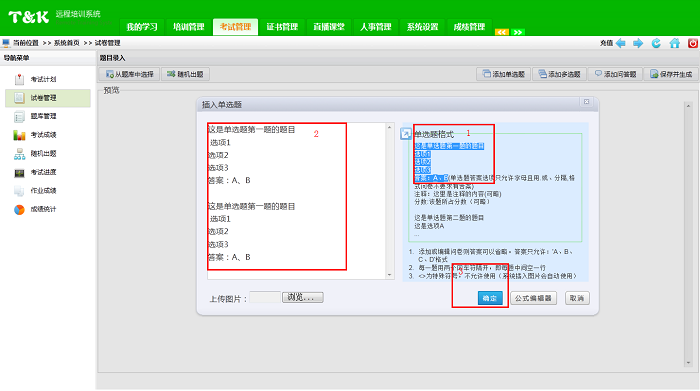Click the upload image file path field
The height and width of the screenshot is (391, 700).
tap(265, 297)
